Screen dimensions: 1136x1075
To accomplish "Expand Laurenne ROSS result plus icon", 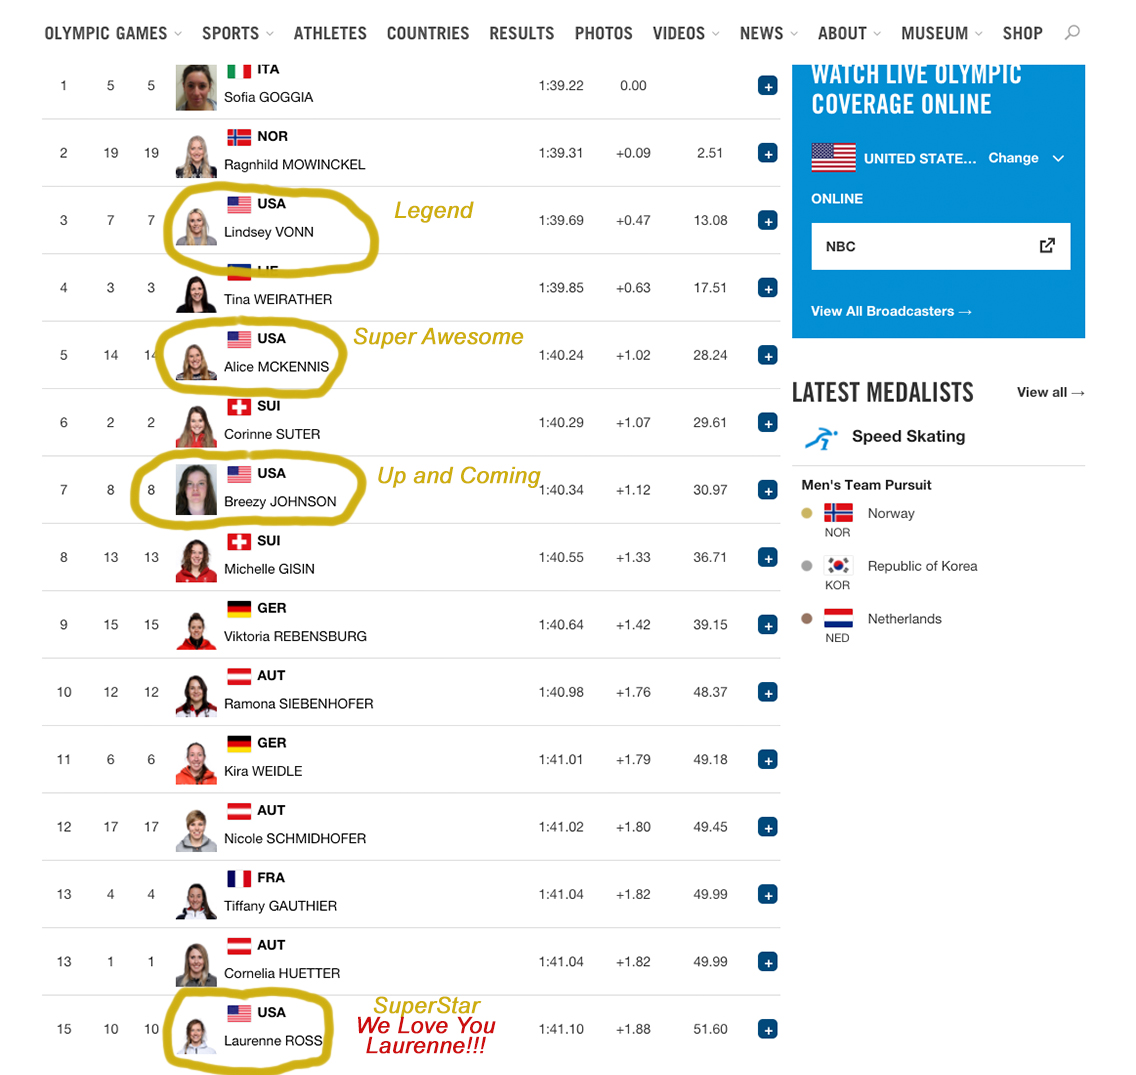I will pyautogui.click(x=767, y=1029).
